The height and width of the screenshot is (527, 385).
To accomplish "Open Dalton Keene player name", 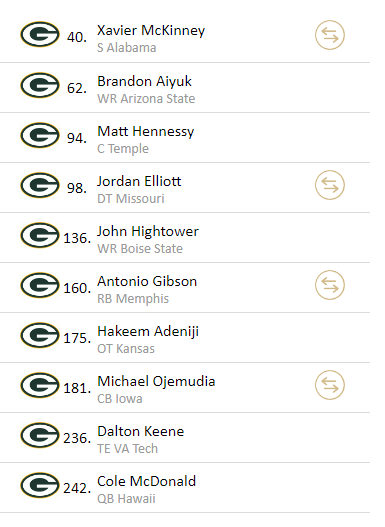I will (x=140, y=431).
